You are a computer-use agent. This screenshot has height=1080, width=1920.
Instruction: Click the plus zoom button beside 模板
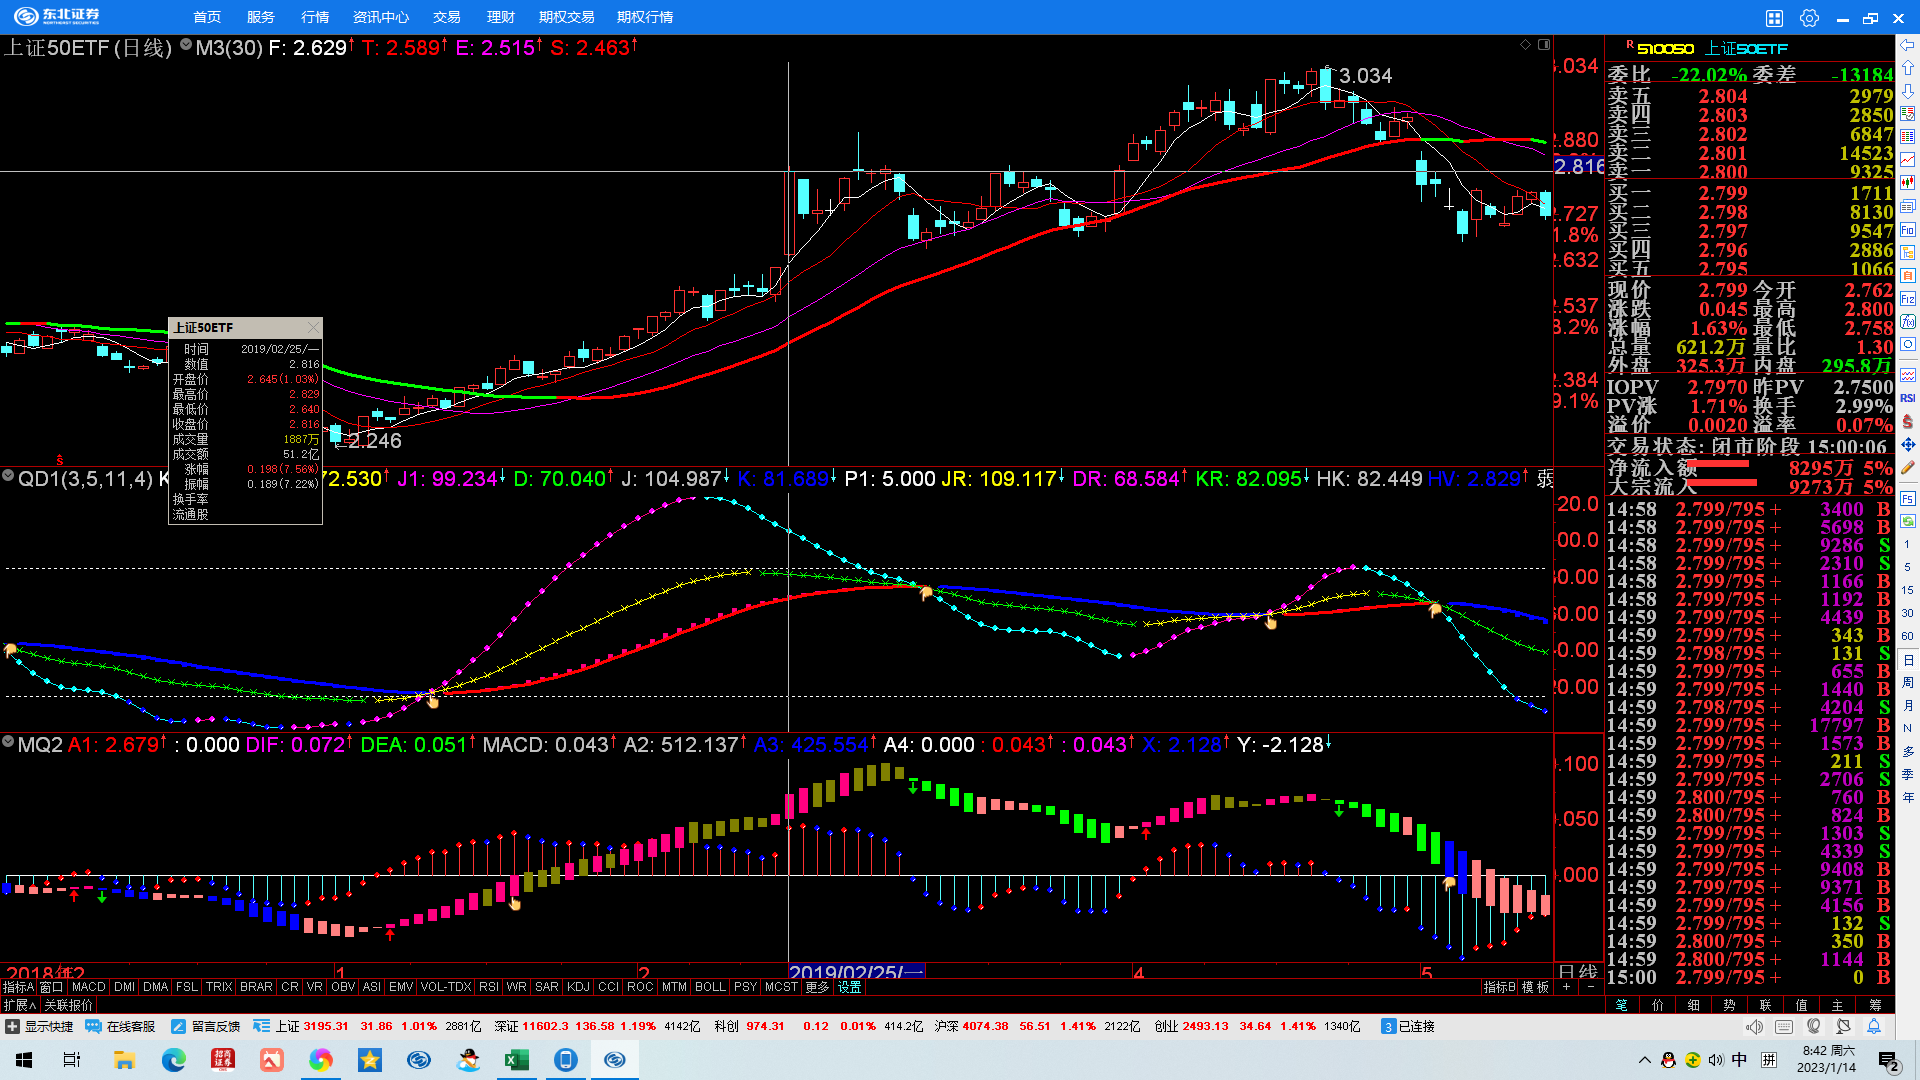(1567, 987)
